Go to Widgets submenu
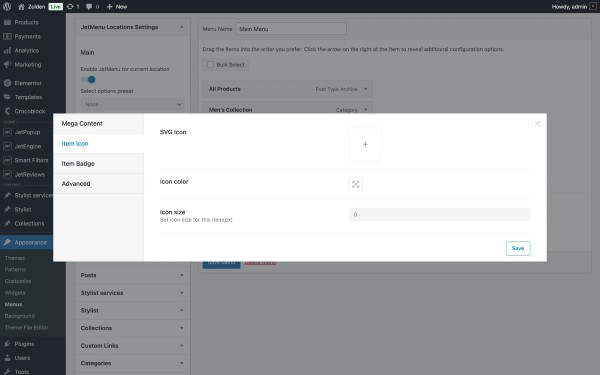This screenshot has width=600, height=375. coord(15,293)
